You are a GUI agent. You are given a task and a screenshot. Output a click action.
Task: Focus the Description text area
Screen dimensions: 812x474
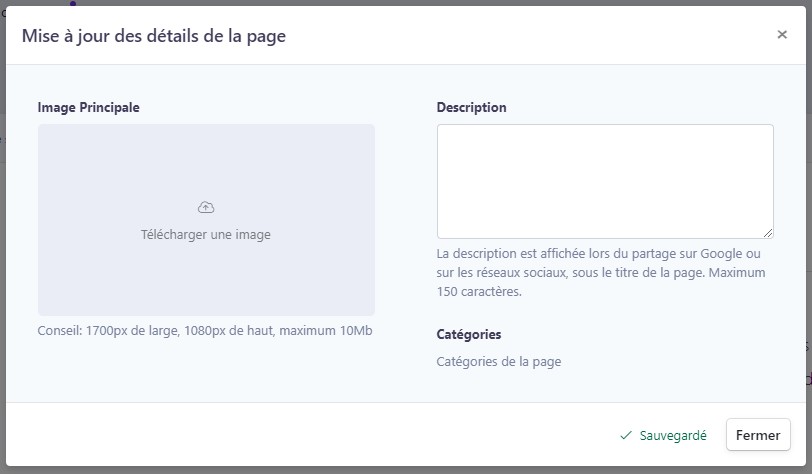(x=604, y=180)
